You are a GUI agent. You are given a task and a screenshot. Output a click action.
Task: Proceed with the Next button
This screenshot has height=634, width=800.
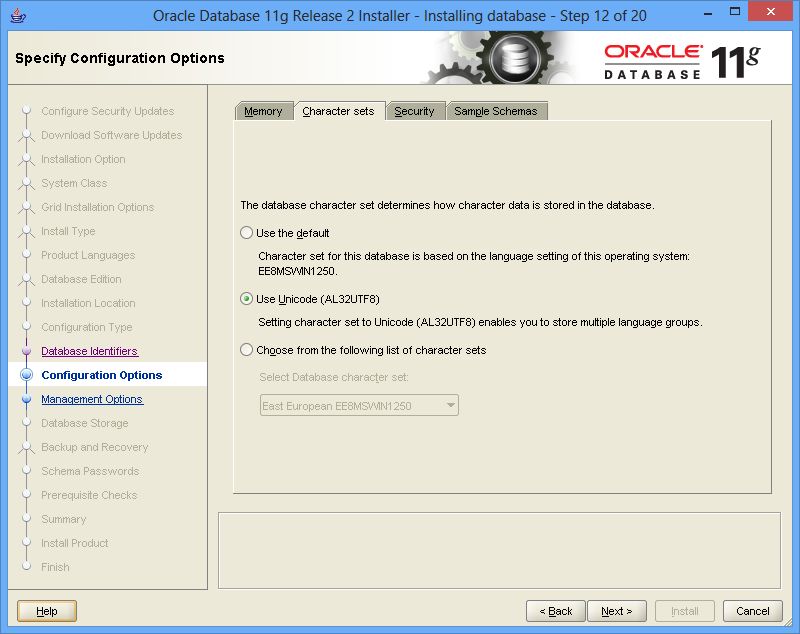(617, 611)
